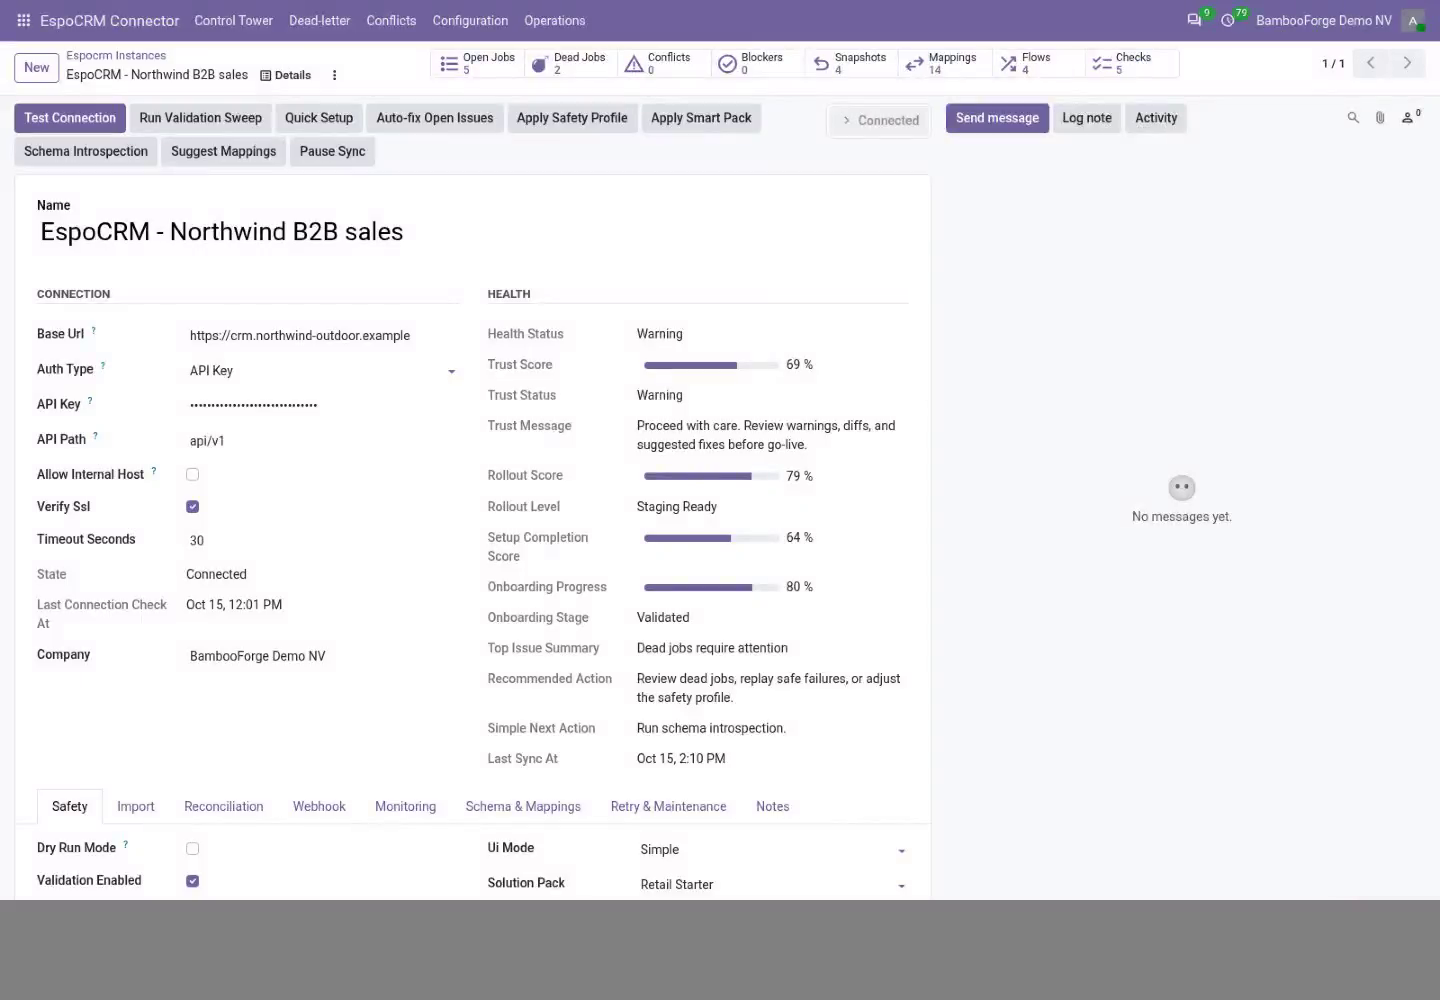This screenshot has height=1000, width=1440.
Task: Open the Company field dropdown
Action: tap(324, 656)
